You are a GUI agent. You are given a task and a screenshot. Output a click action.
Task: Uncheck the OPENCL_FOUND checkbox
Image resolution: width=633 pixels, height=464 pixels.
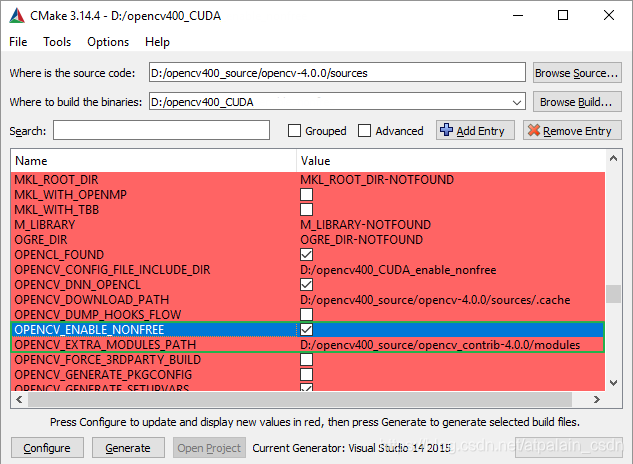tap(306, 255)
